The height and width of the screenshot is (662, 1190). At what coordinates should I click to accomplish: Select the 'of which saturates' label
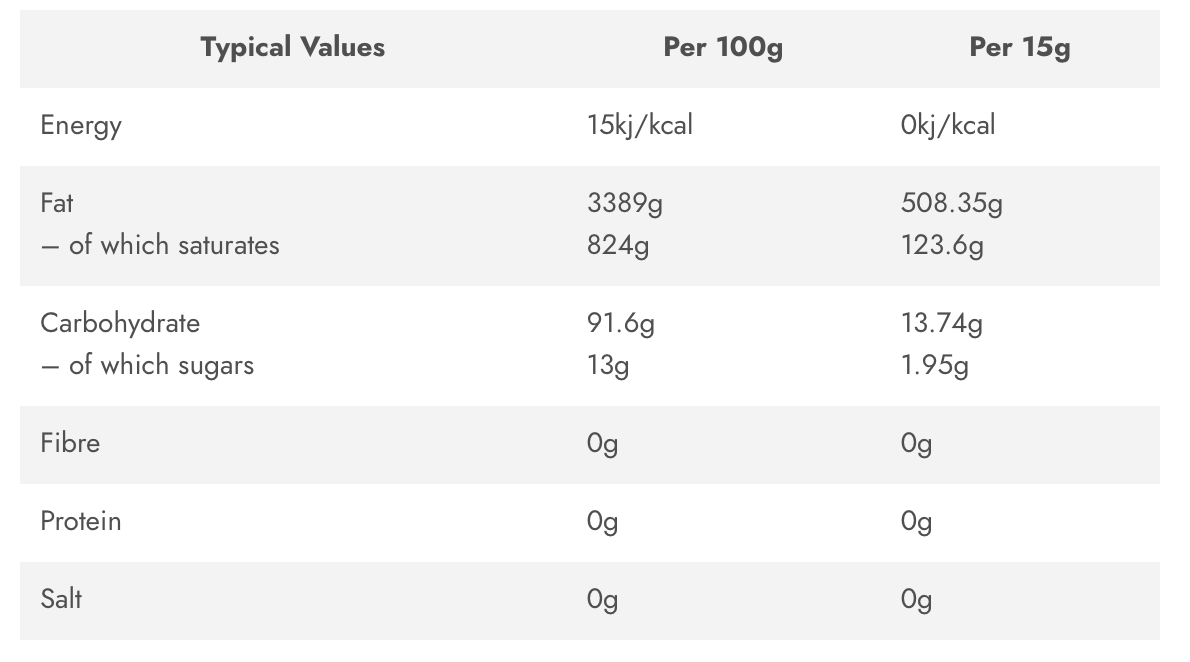159,245
